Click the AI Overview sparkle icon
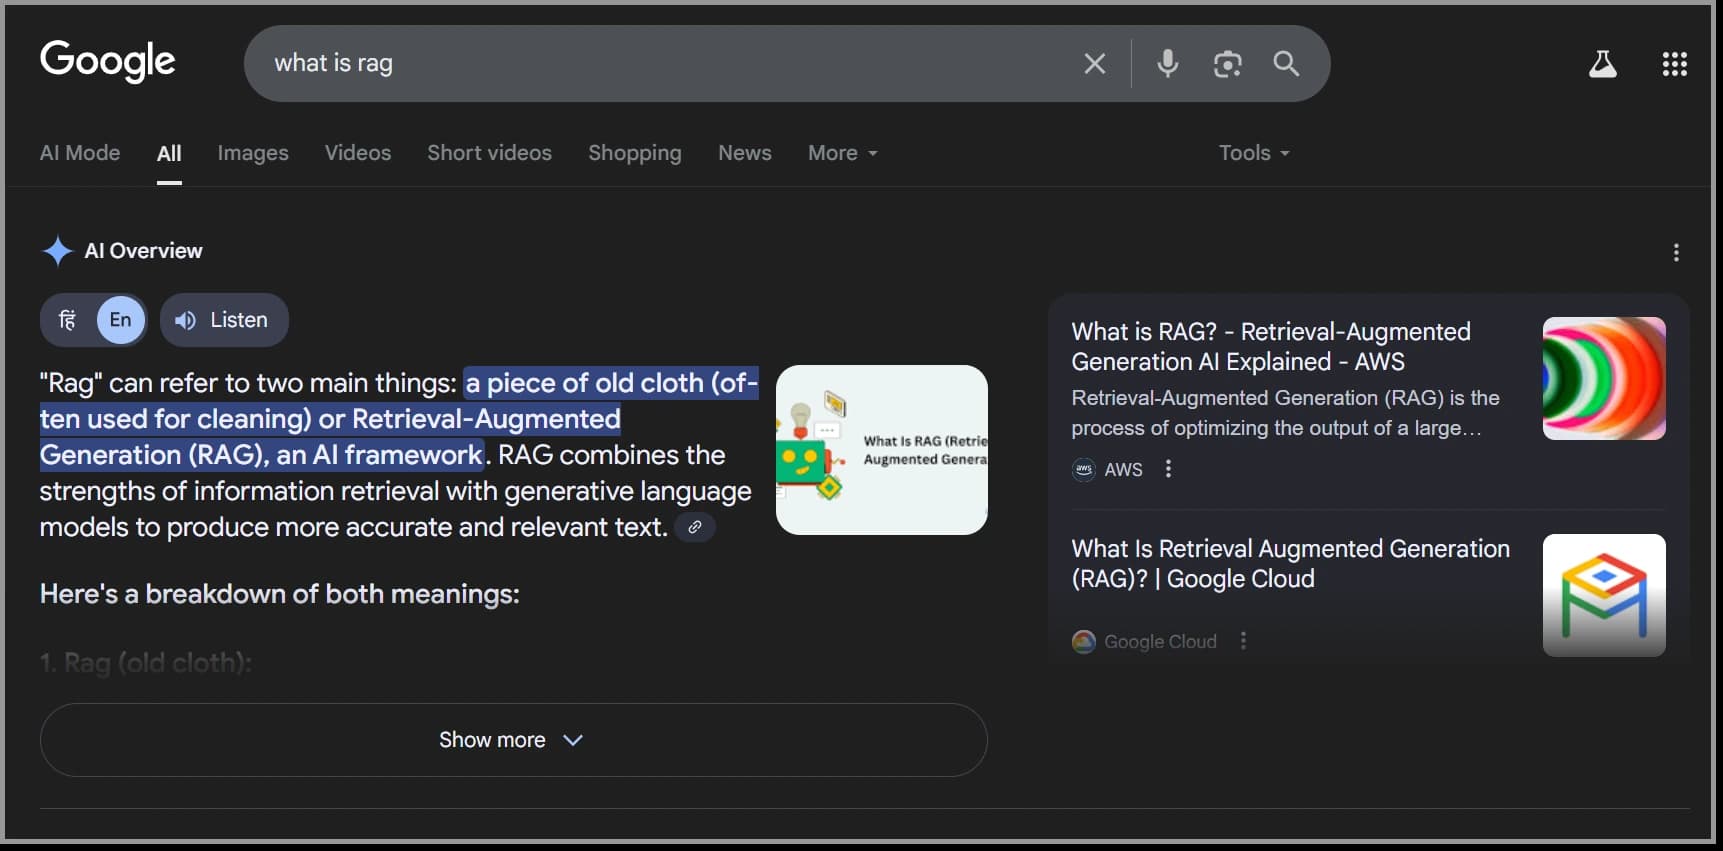This screenshot has height=851, width=1723. pos(57,251)
